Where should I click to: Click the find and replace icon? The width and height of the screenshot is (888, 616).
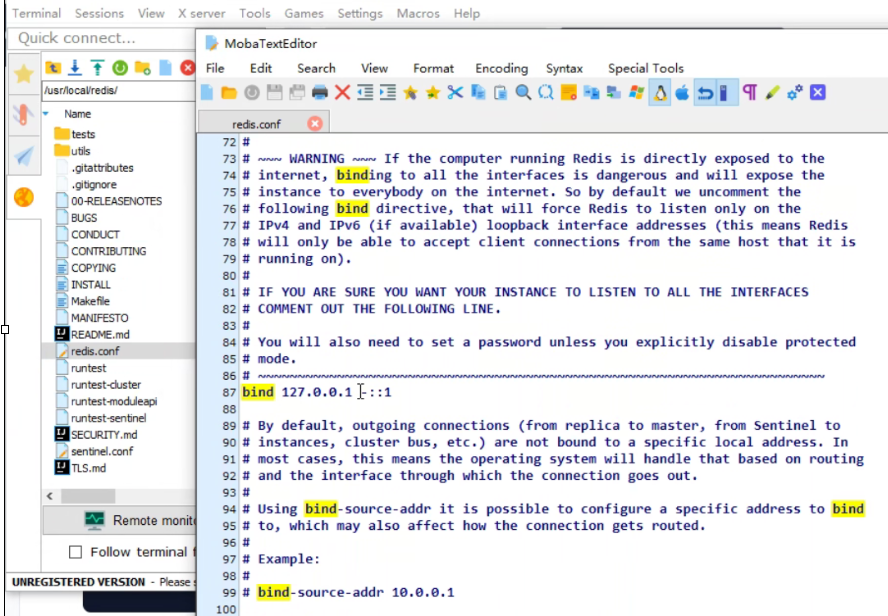(x=546, y=92)
